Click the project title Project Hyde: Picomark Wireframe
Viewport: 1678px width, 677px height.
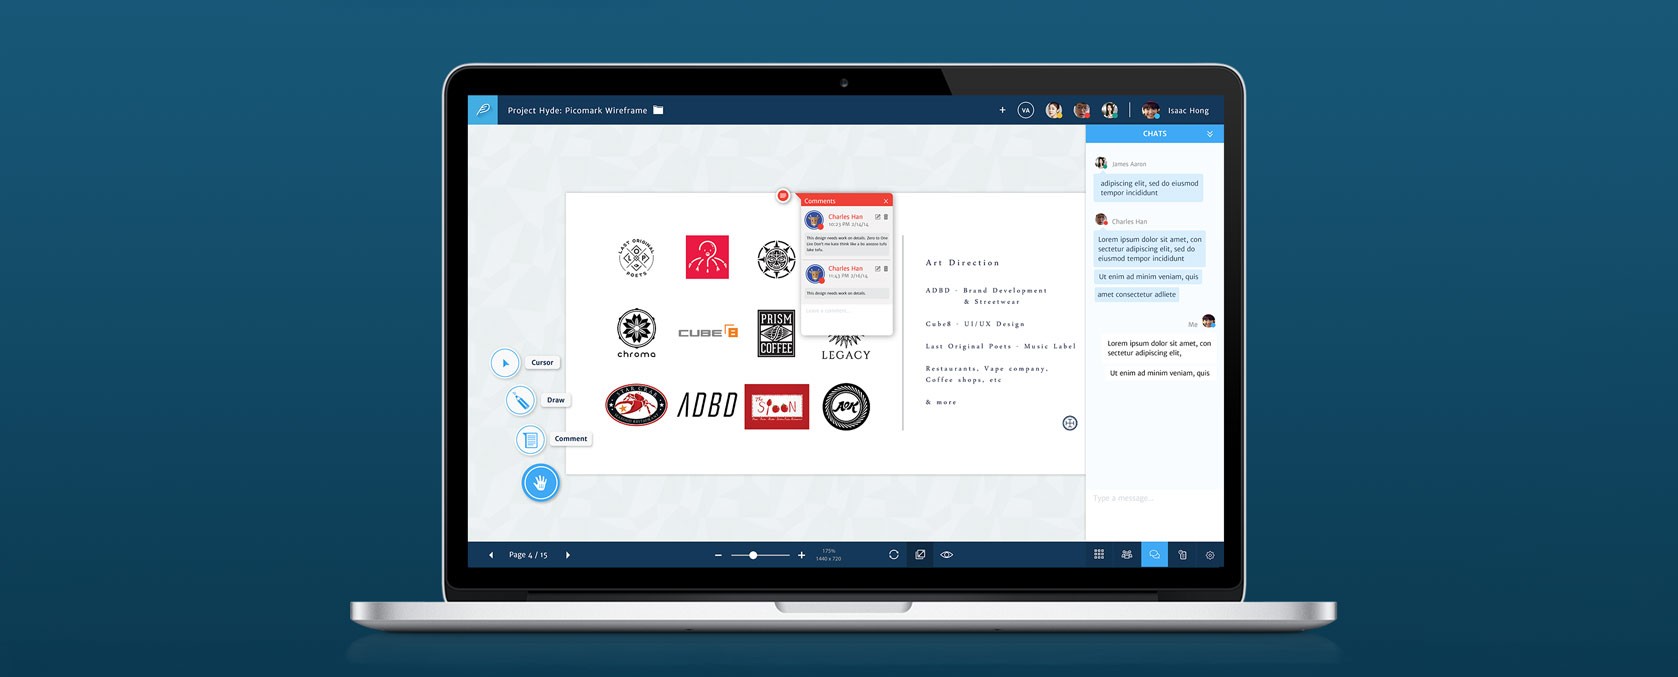(577, 111)
